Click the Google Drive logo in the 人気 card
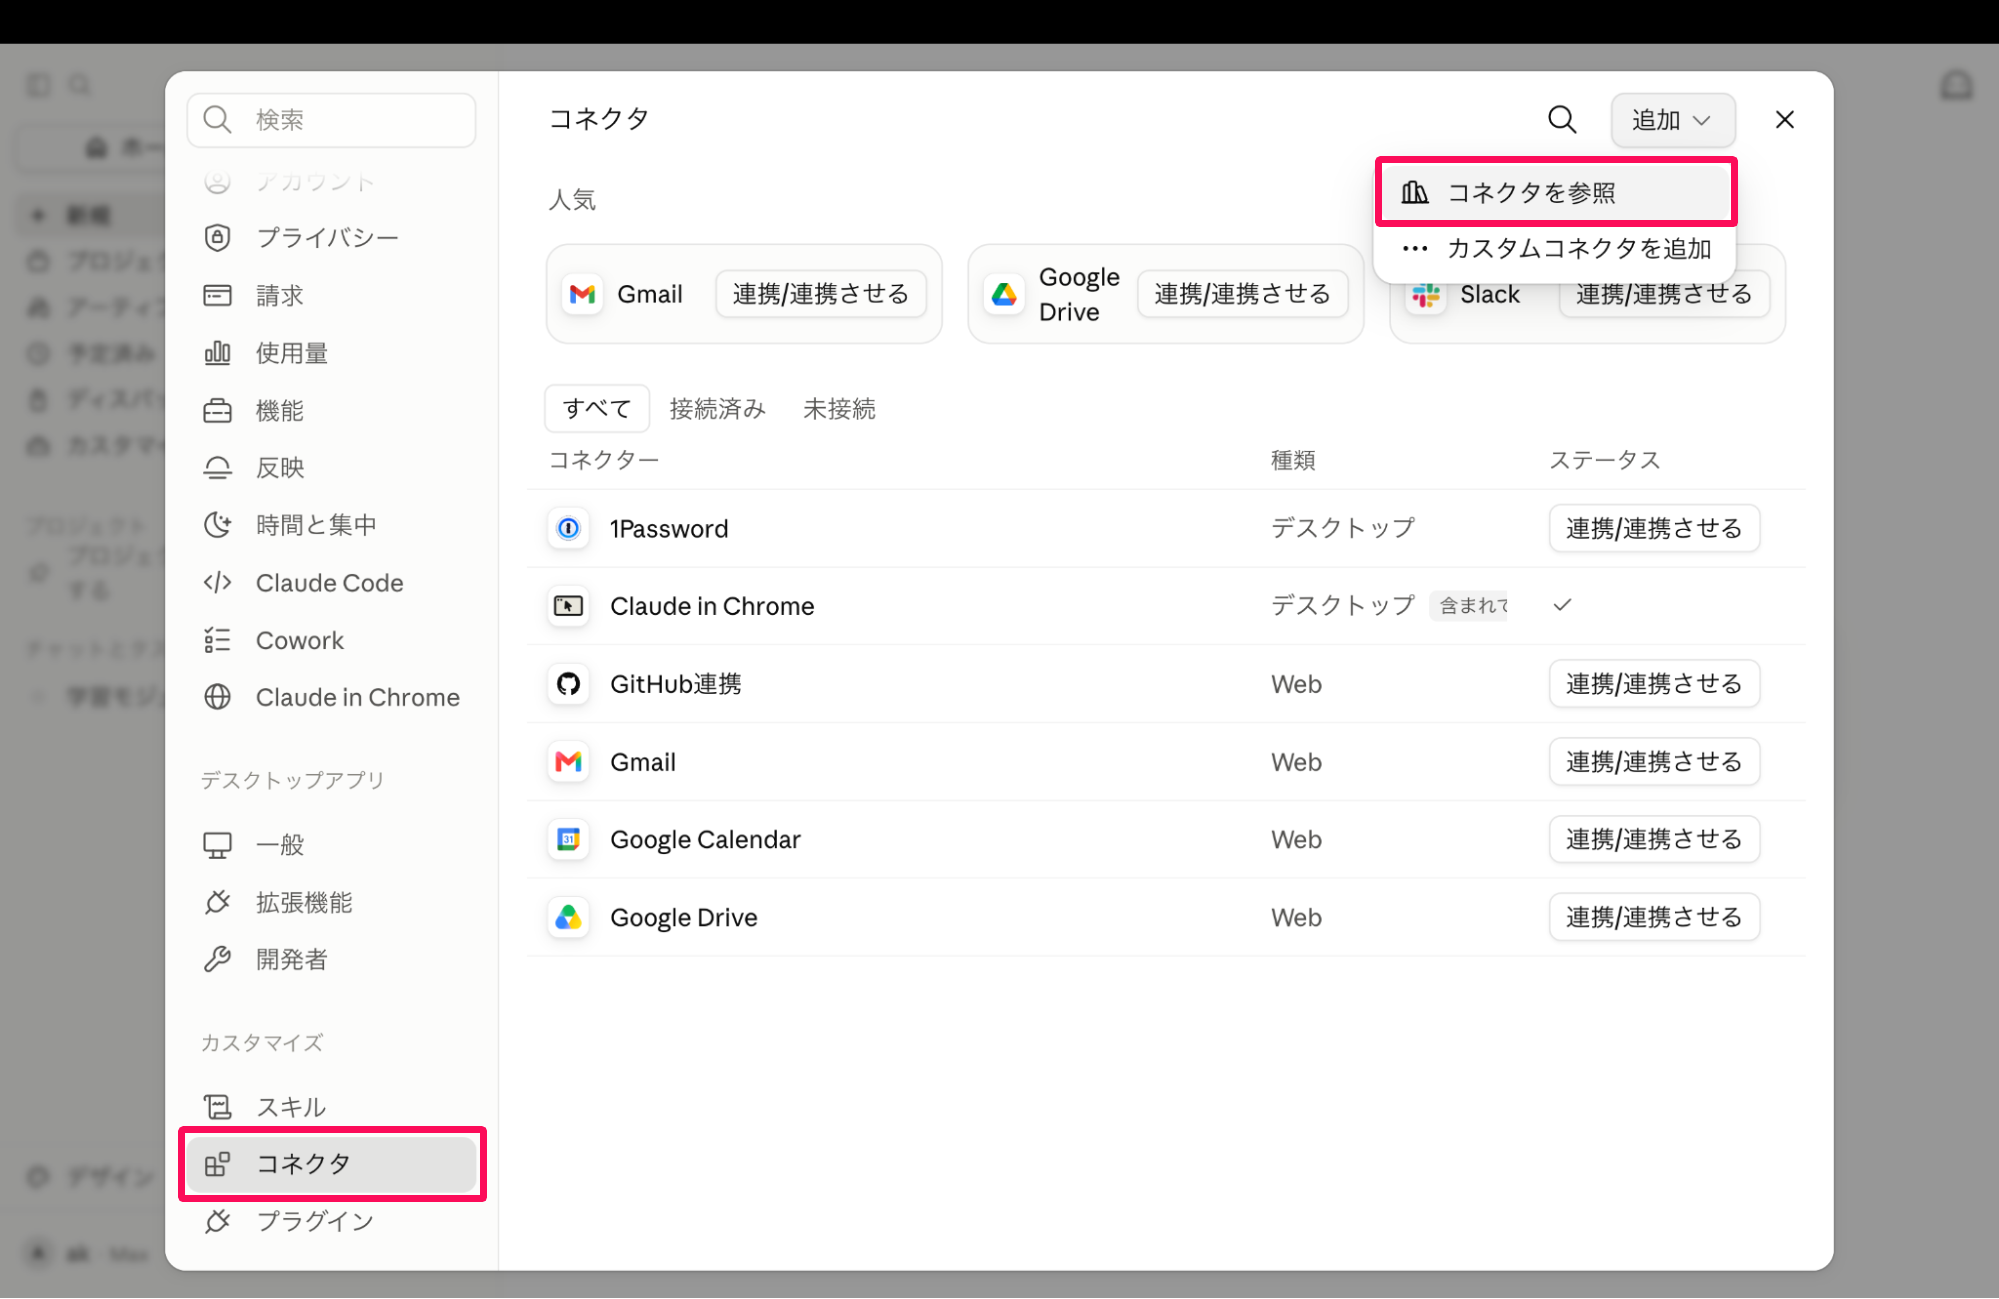Viewport: 1999px width, 1299px height. coord(1004,294)
